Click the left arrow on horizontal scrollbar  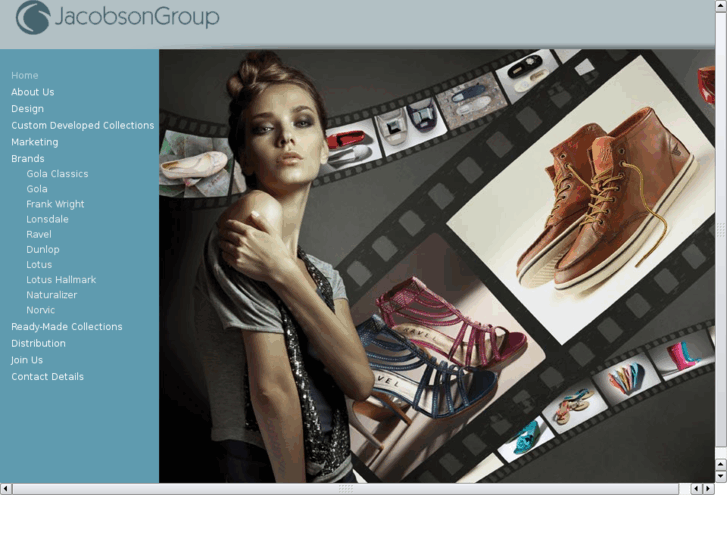6,488
